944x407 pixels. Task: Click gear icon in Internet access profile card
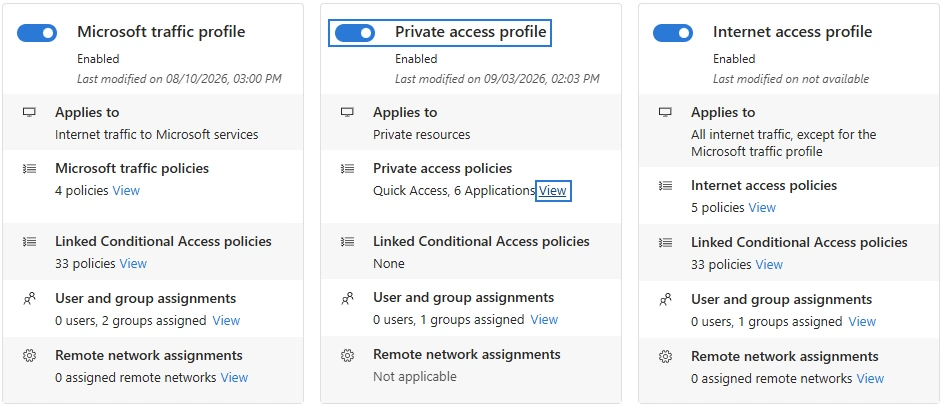tap(665, 356)
